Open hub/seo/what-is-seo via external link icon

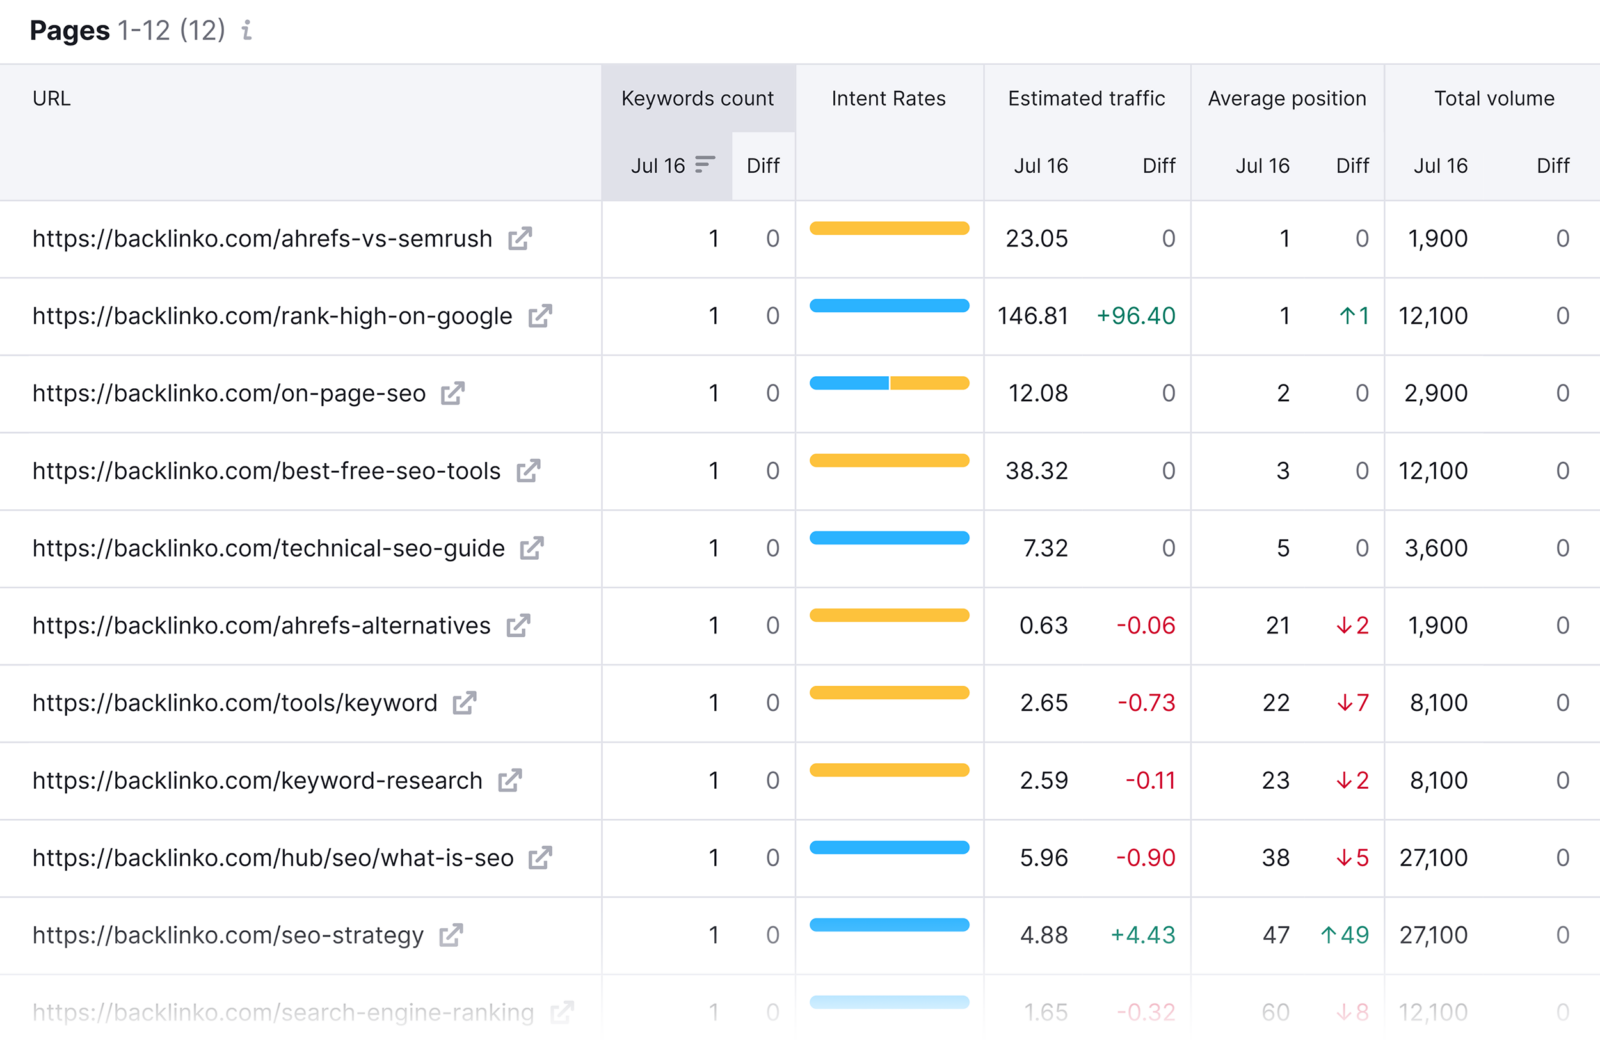coord(540,857)
